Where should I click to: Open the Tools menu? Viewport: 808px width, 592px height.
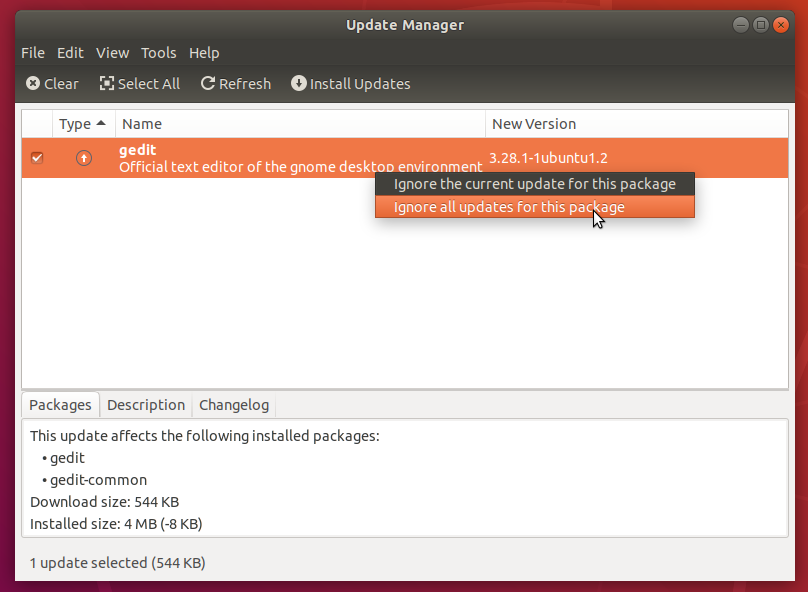pos(158,52)
